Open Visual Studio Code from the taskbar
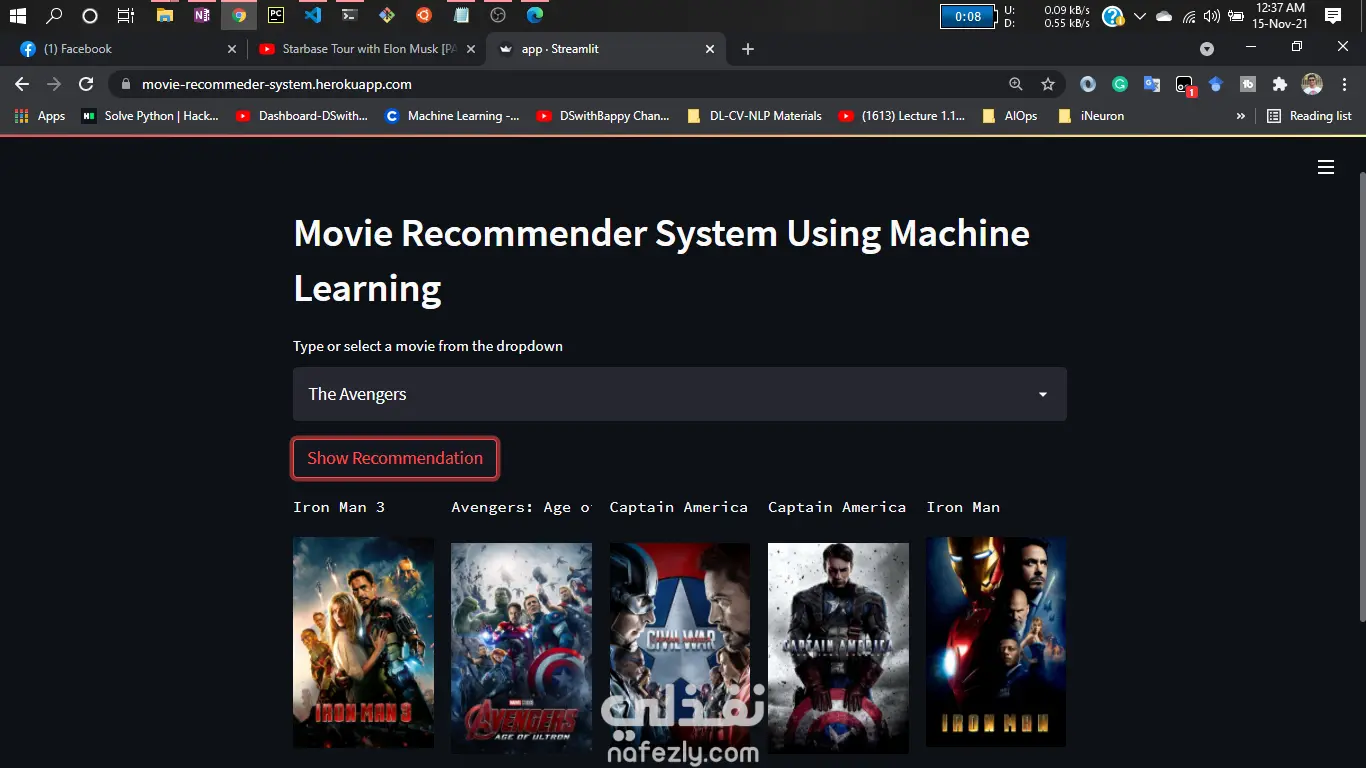Image resolution: width=1366 pixels, height=768 pixels. 312,15
